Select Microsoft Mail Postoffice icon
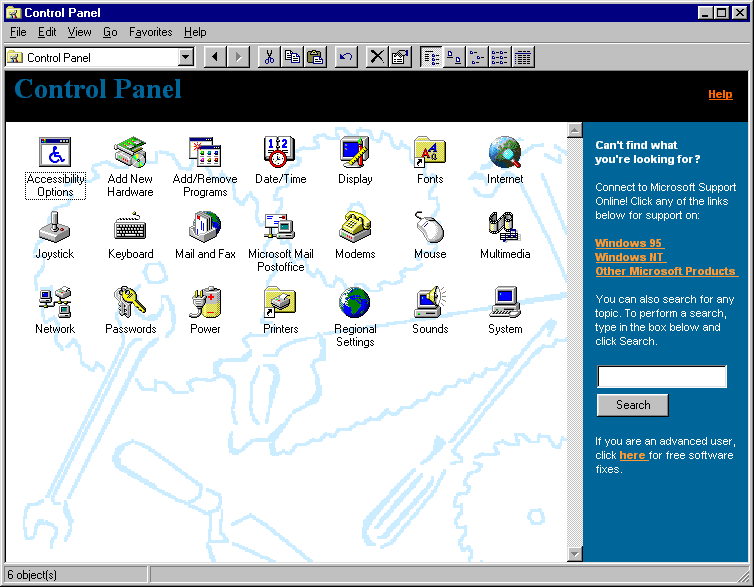This screenshot has height=587, width=754. pos(280,227)
